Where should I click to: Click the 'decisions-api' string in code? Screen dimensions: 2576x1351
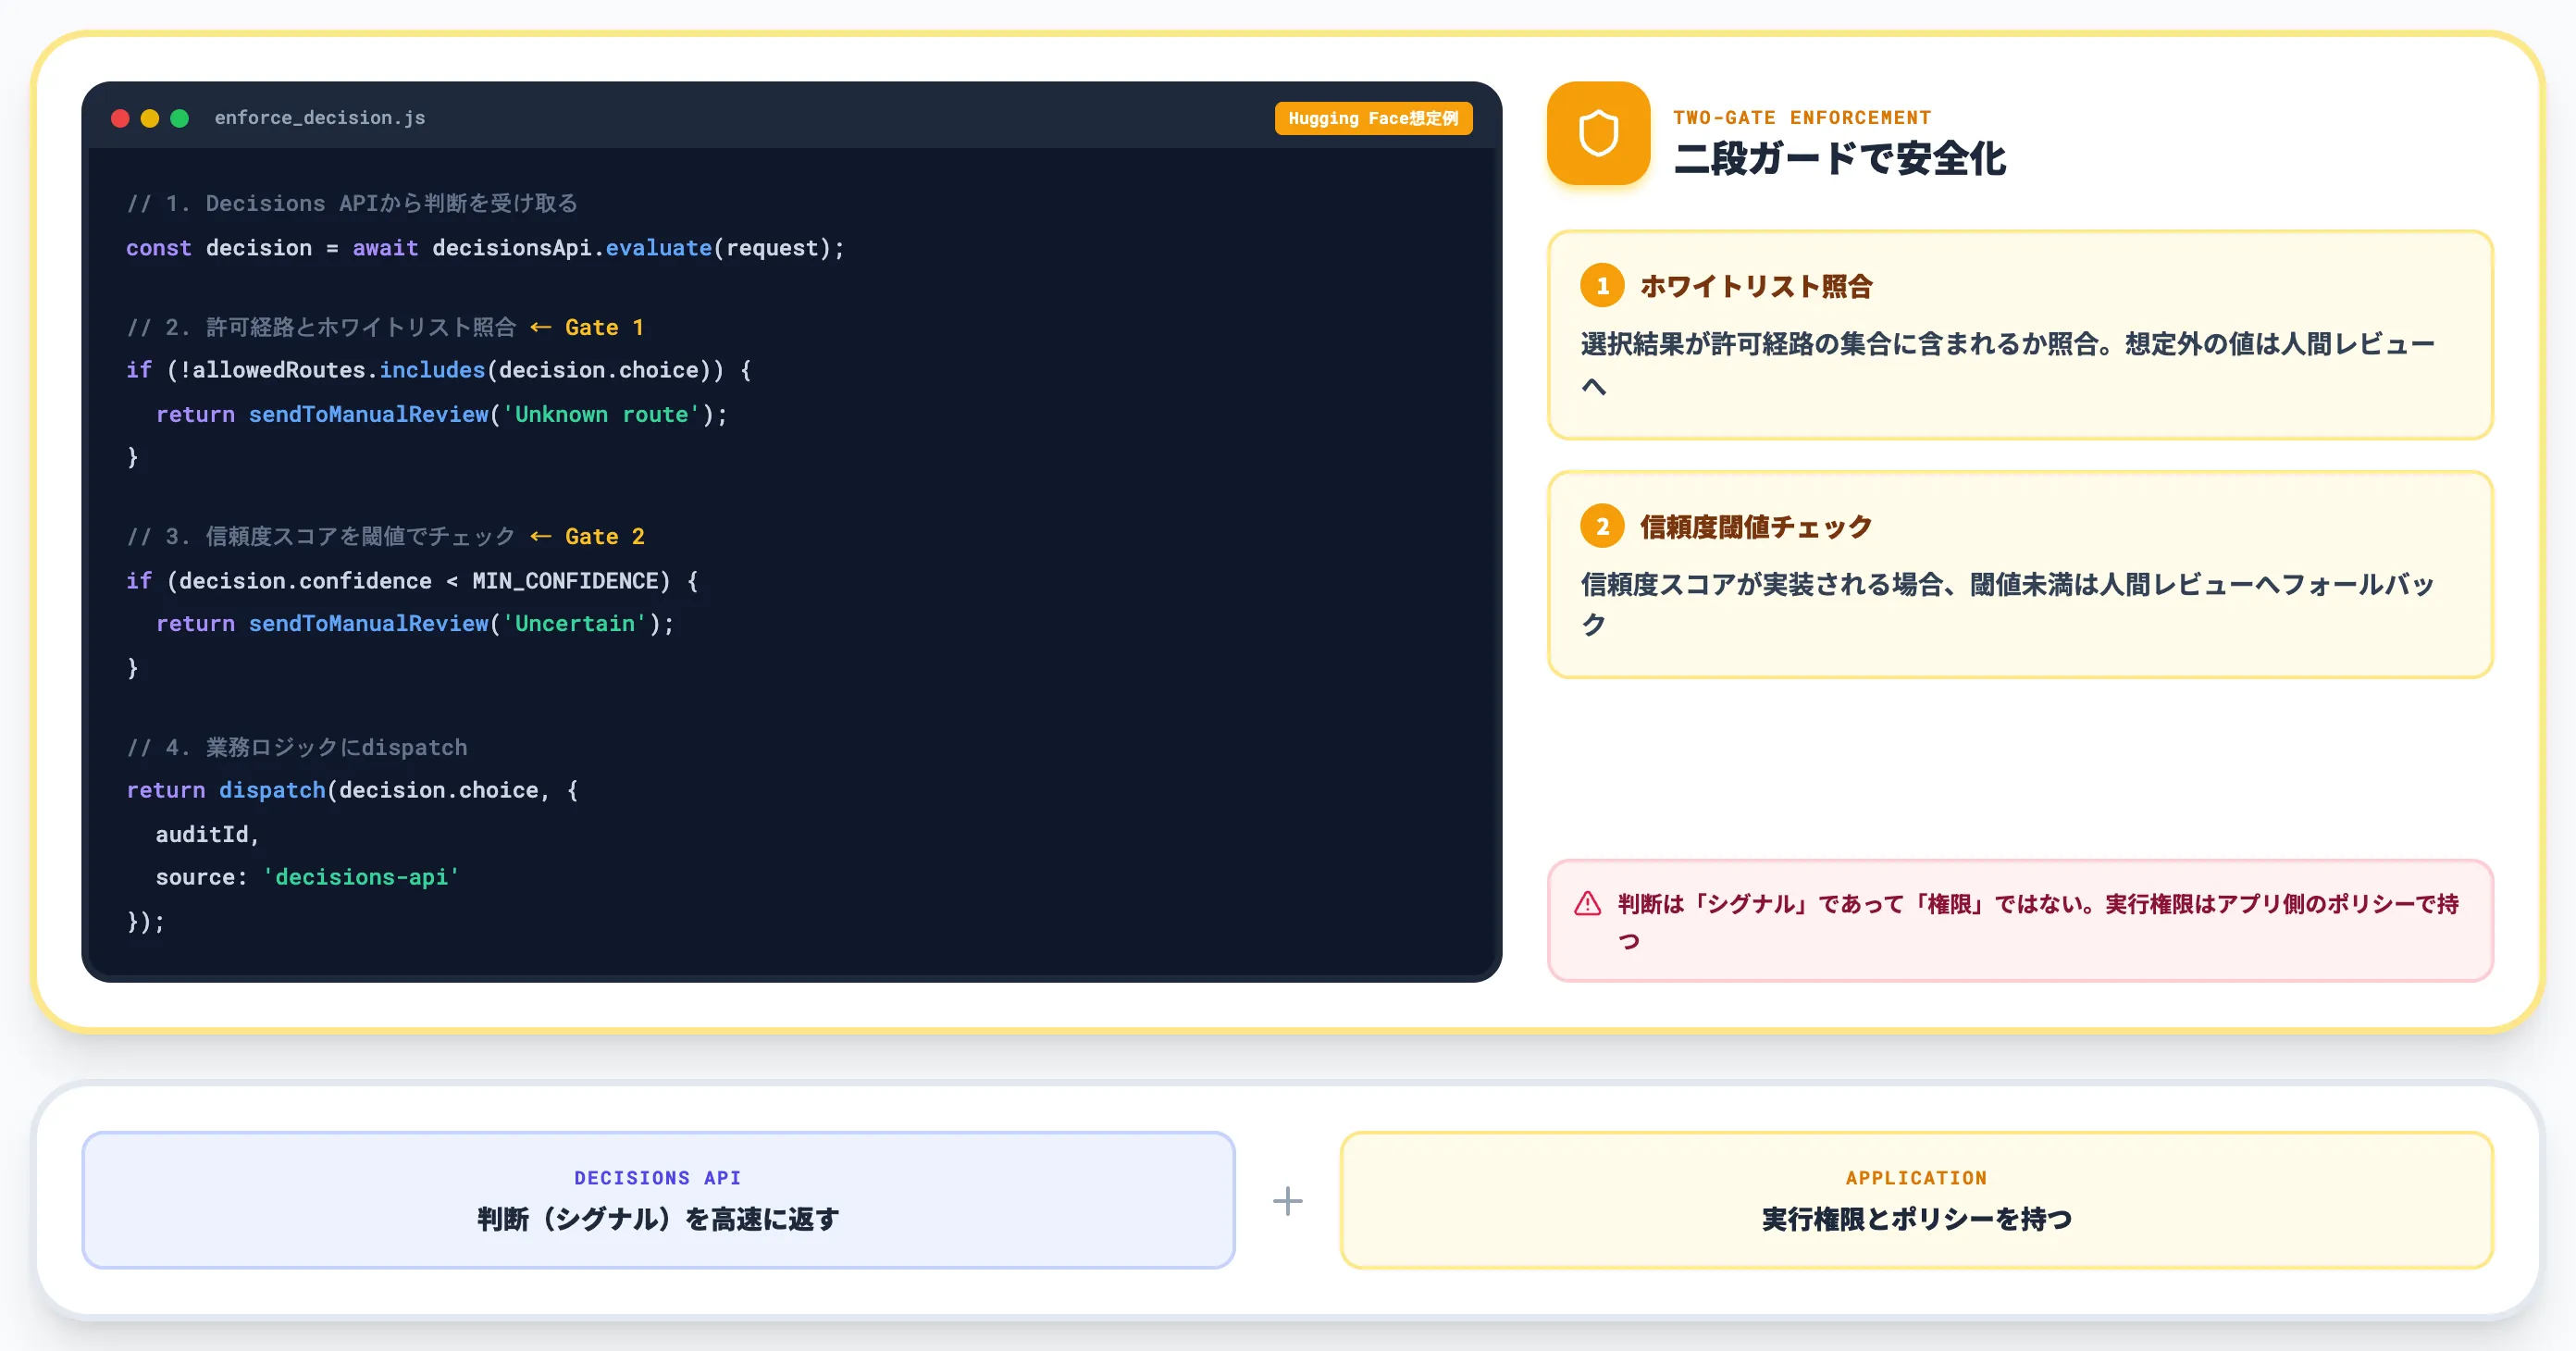point(361,877)
